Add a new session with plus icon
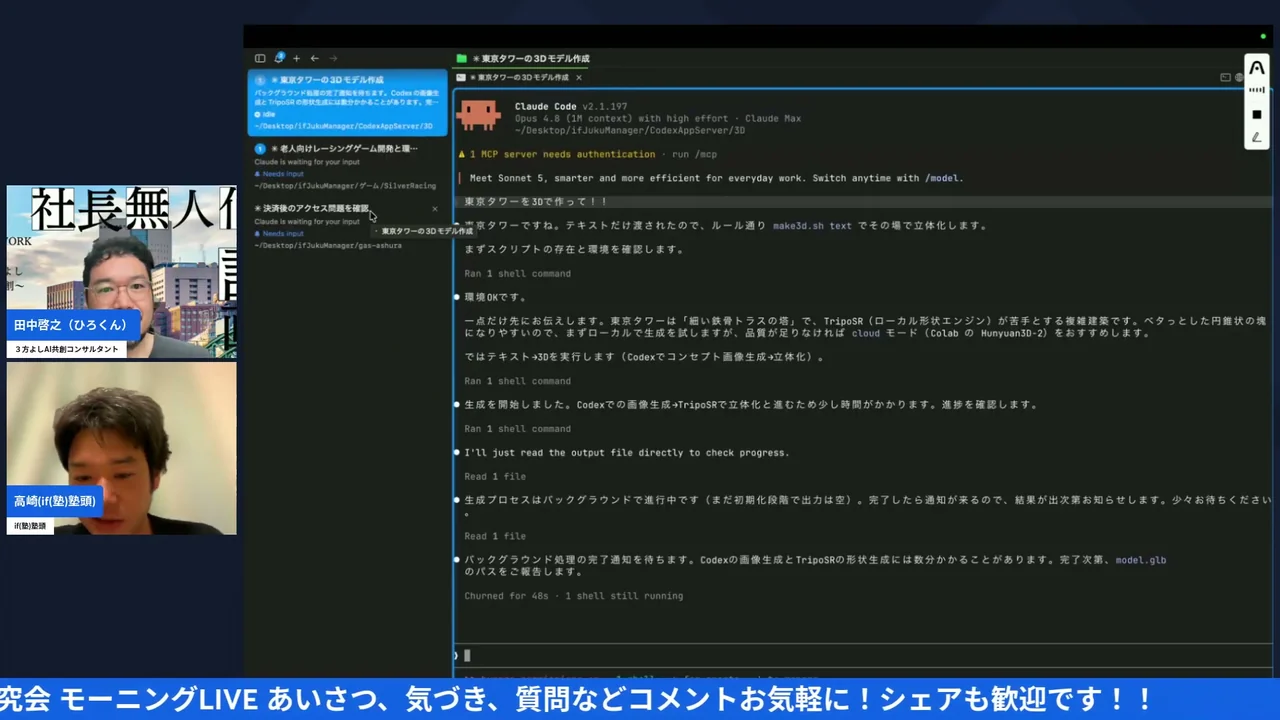This screenshot has width=1280, height=720. [296, 59]
